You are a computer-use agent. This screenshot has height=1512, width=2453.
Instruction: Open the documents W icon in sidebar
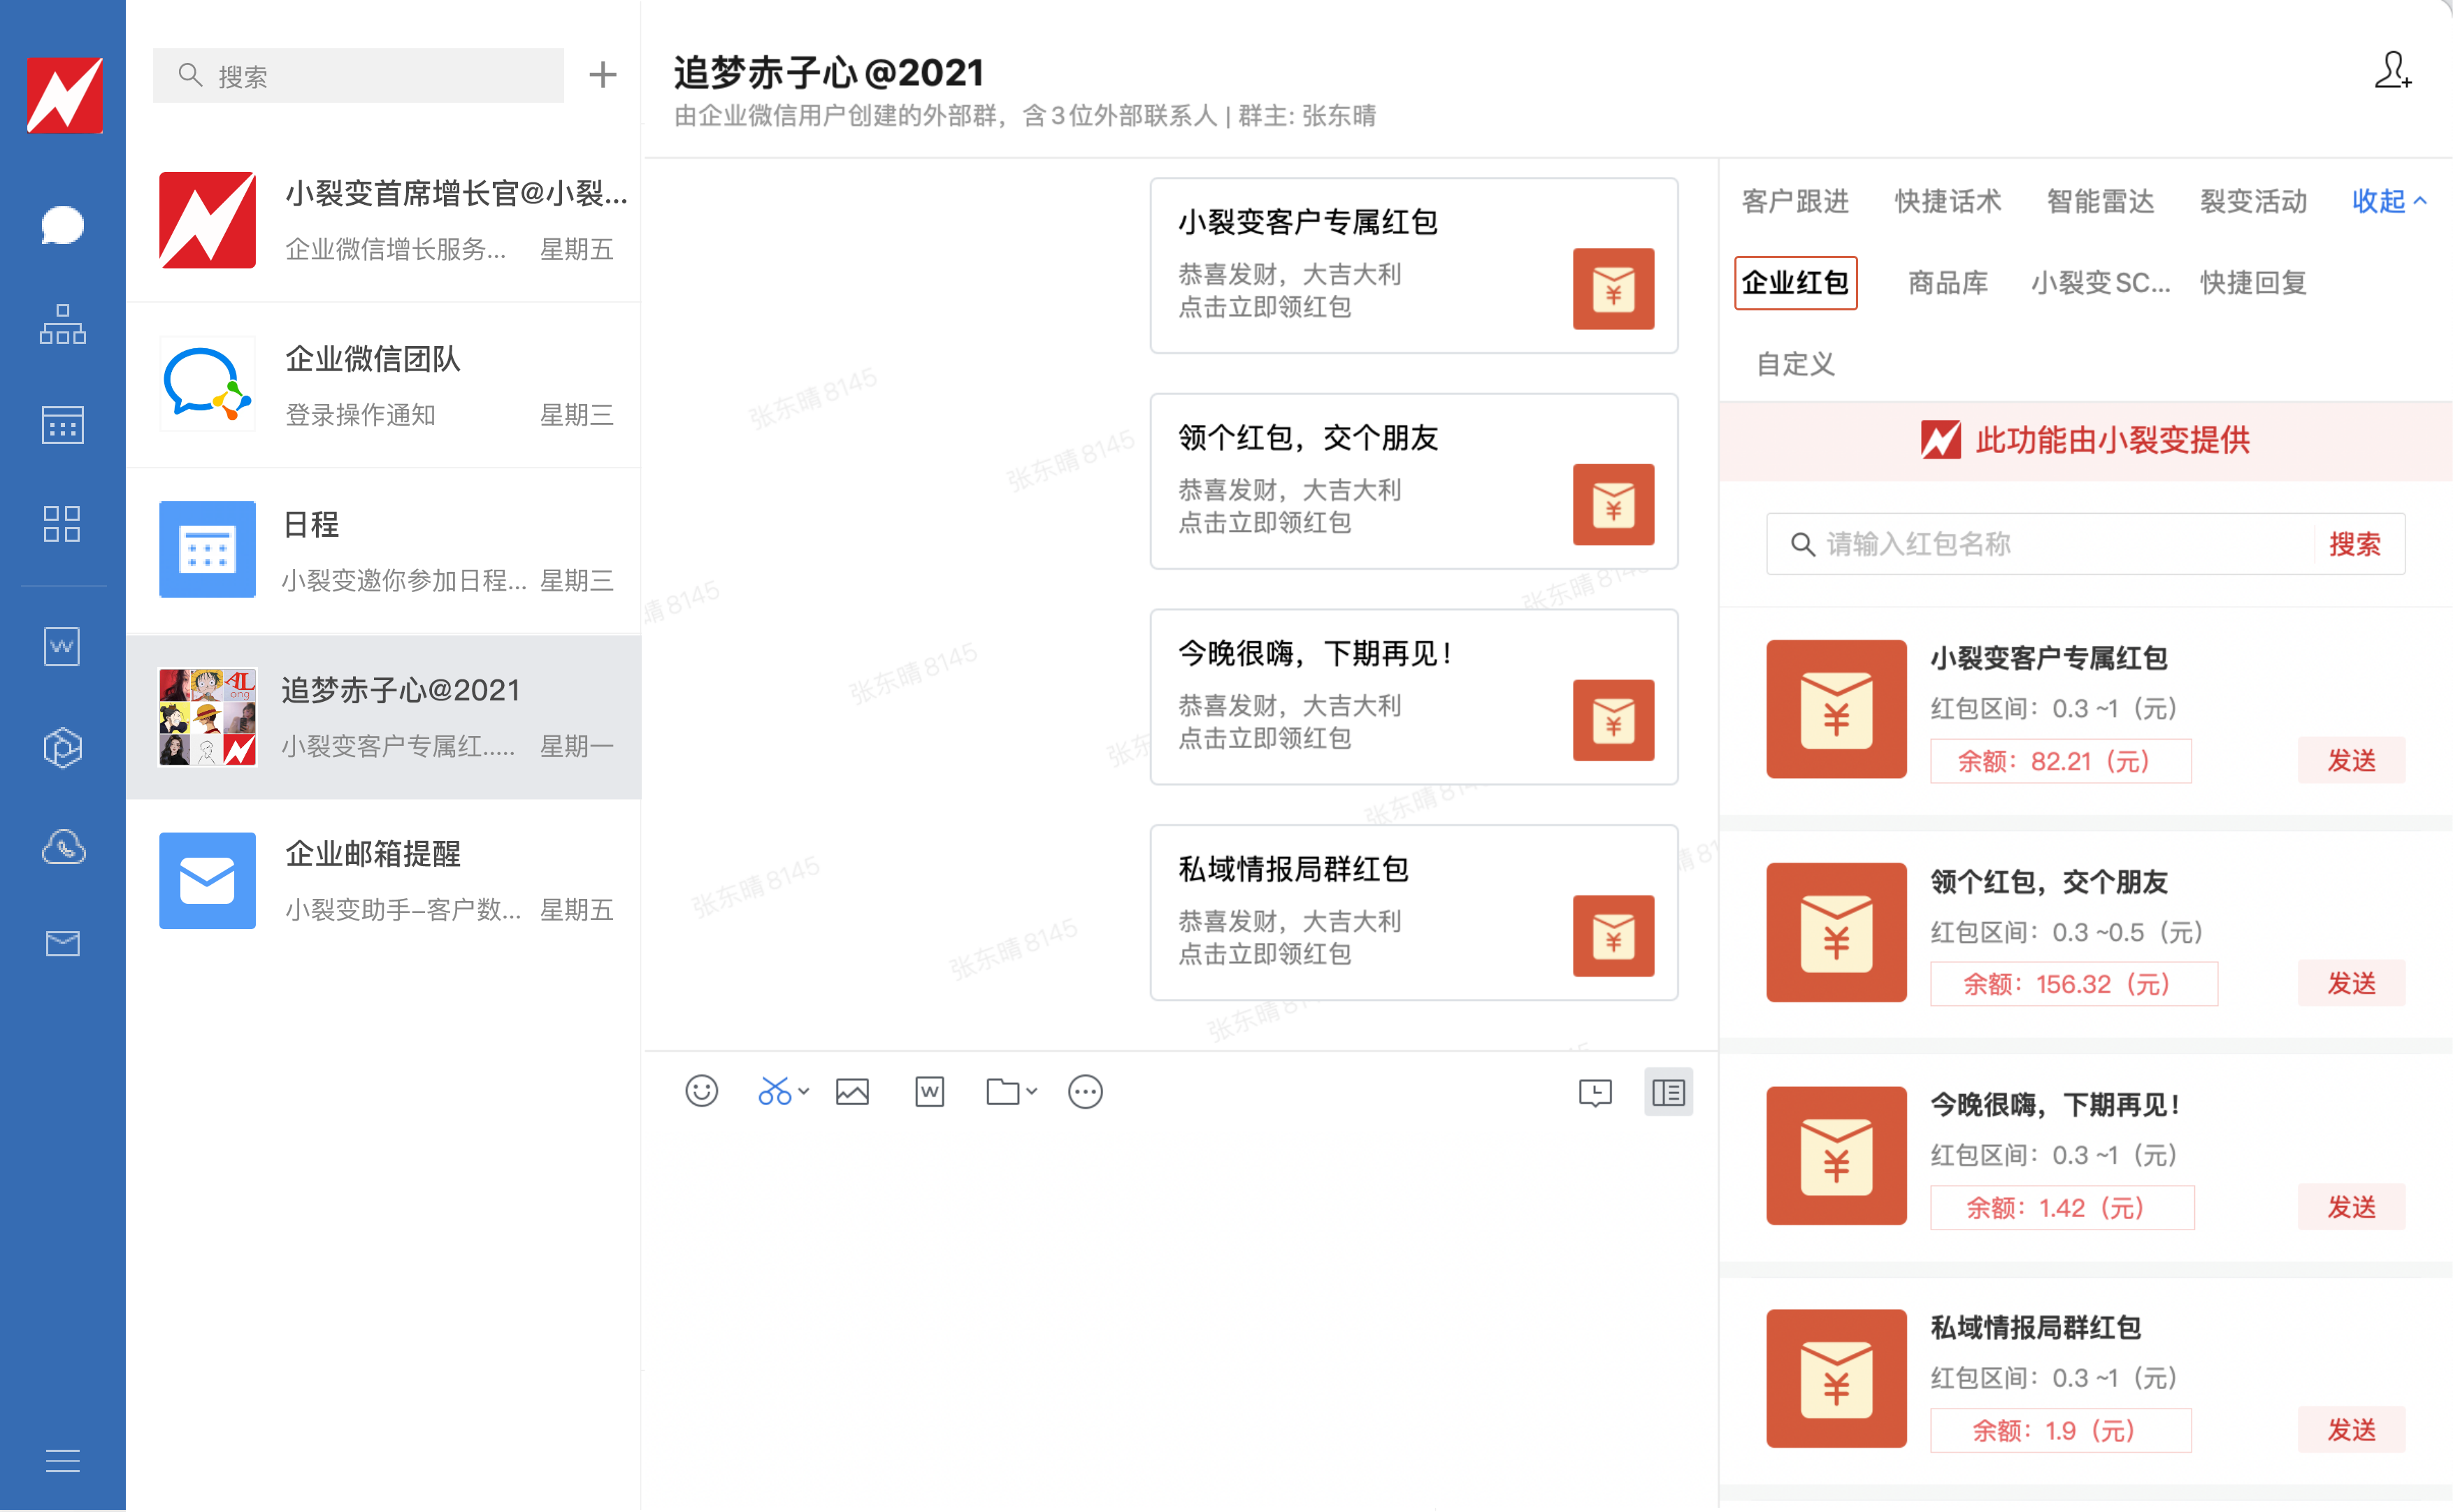[x=62, y=646]
